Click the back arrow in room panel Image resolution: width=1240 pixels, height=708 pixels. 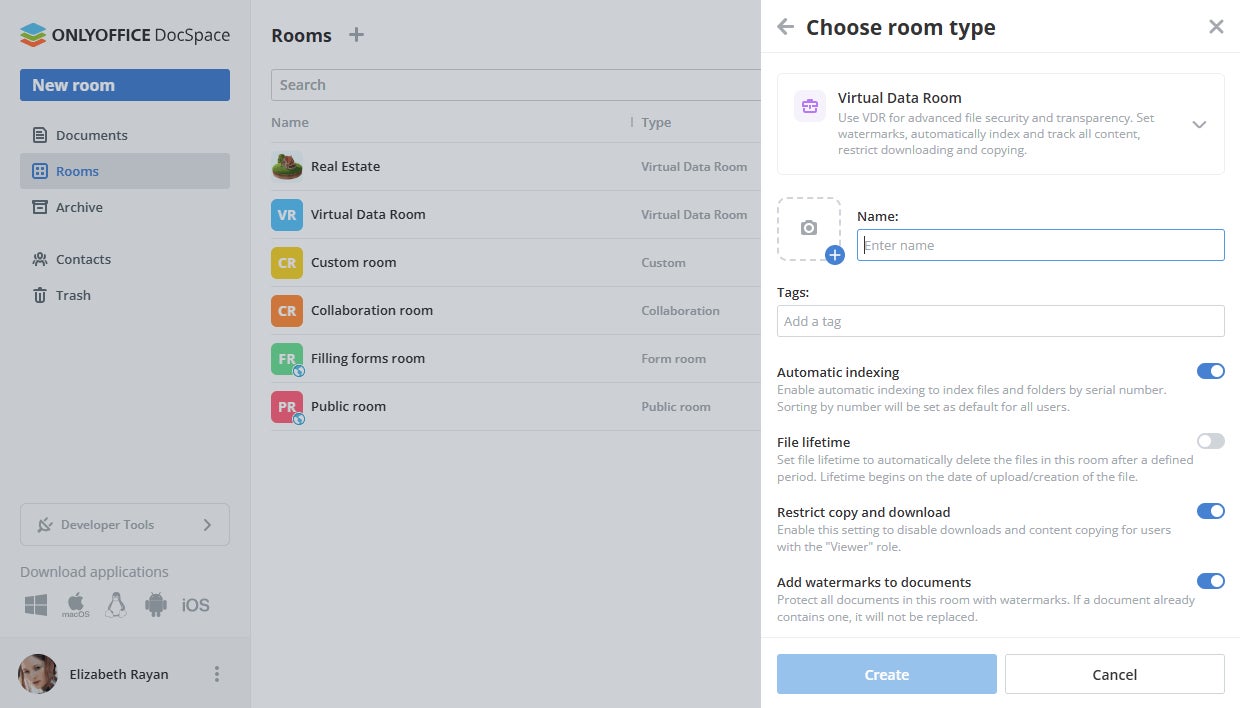(786, 27)
